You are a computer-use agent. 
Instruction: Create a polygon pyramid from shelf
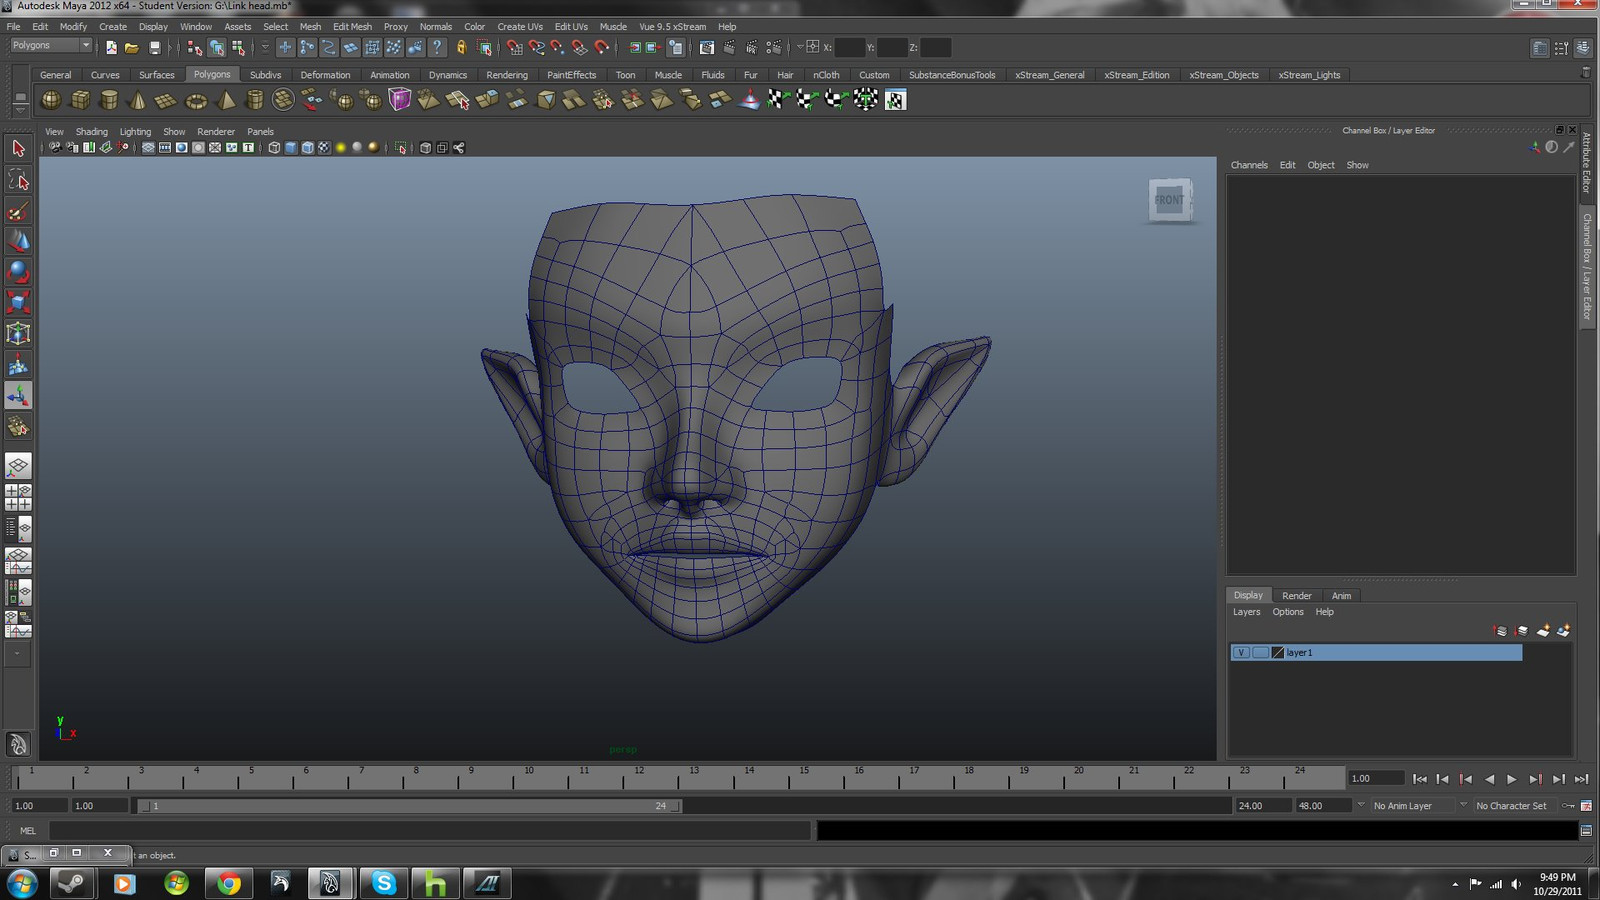(226, 99)
